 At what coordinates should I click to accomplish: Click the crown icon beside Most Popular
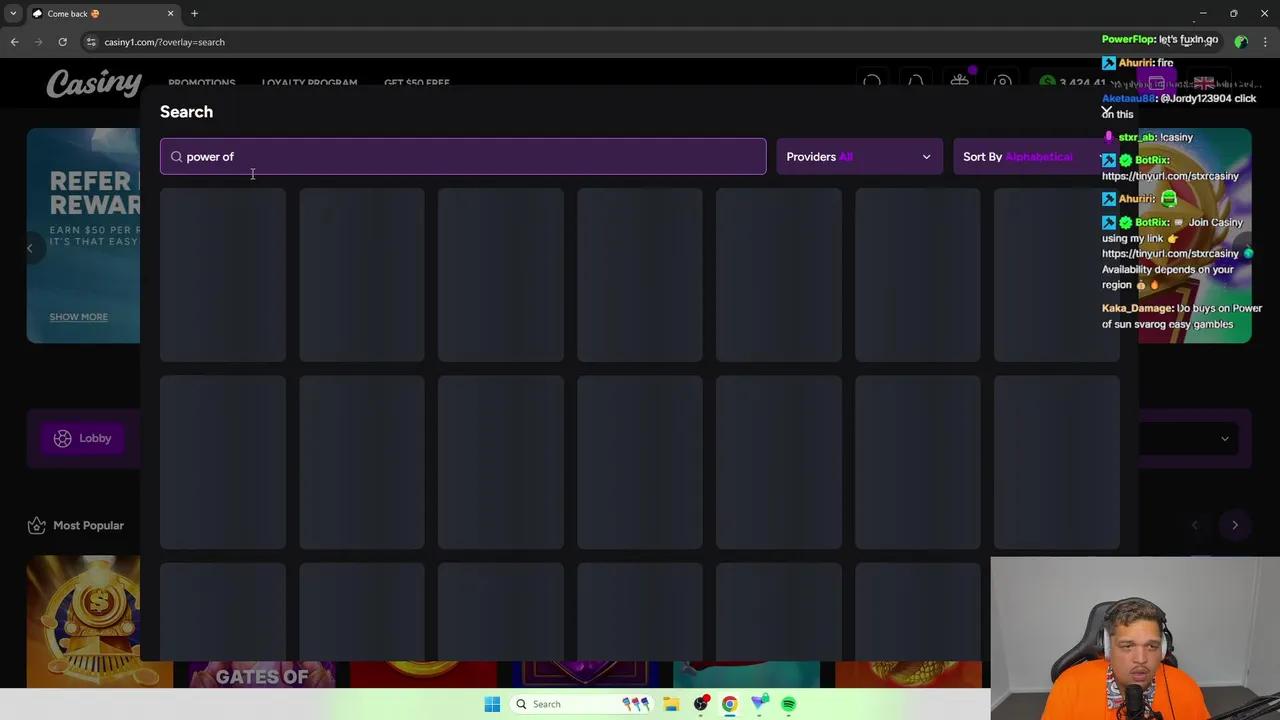click(37, 525)
